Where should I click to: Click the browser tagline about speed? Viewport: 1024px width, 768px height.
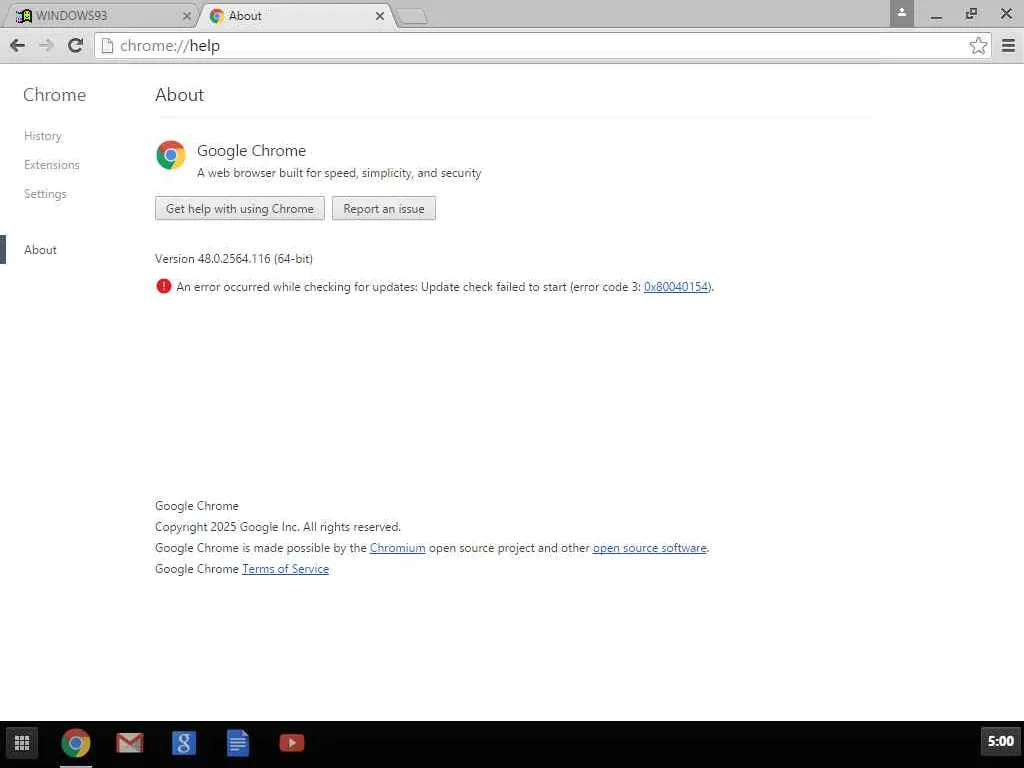339,173
